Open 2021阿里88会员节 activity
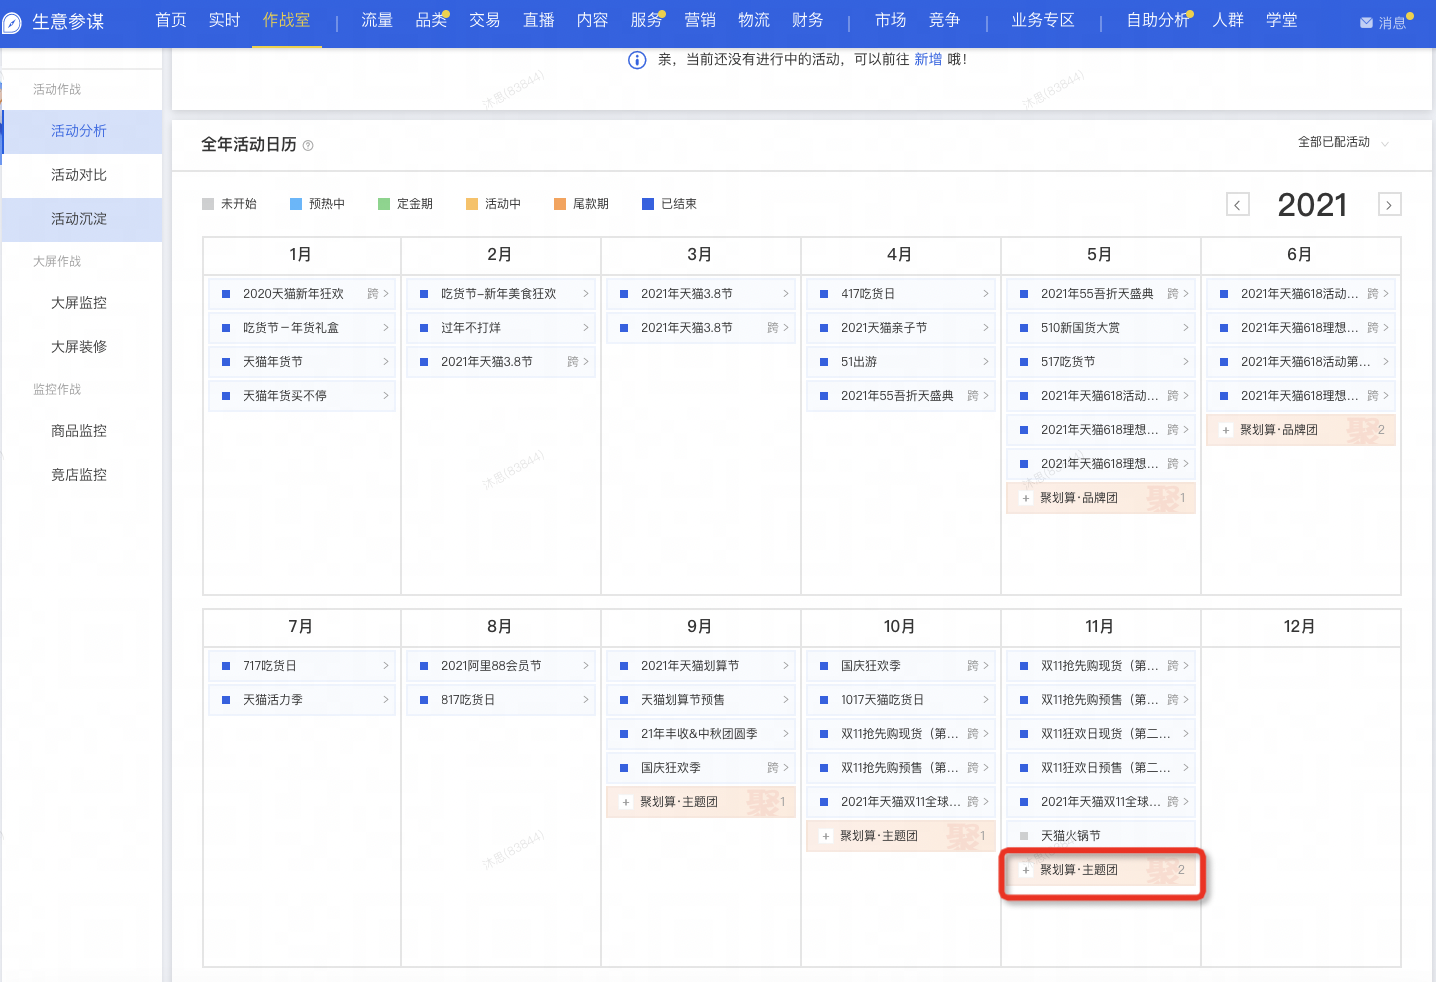Image resolution: width=1436 pixels, height=982 pixels. click(x=501, y=666)
